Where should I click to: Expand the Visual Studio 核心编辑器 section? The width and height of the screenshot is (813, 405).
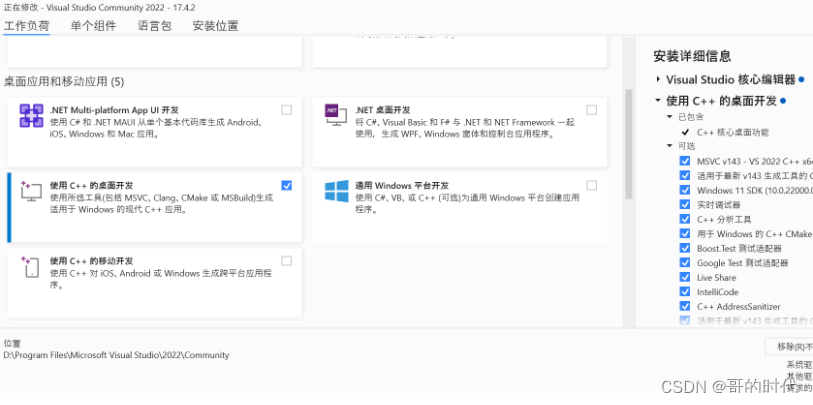click(657, 79)
